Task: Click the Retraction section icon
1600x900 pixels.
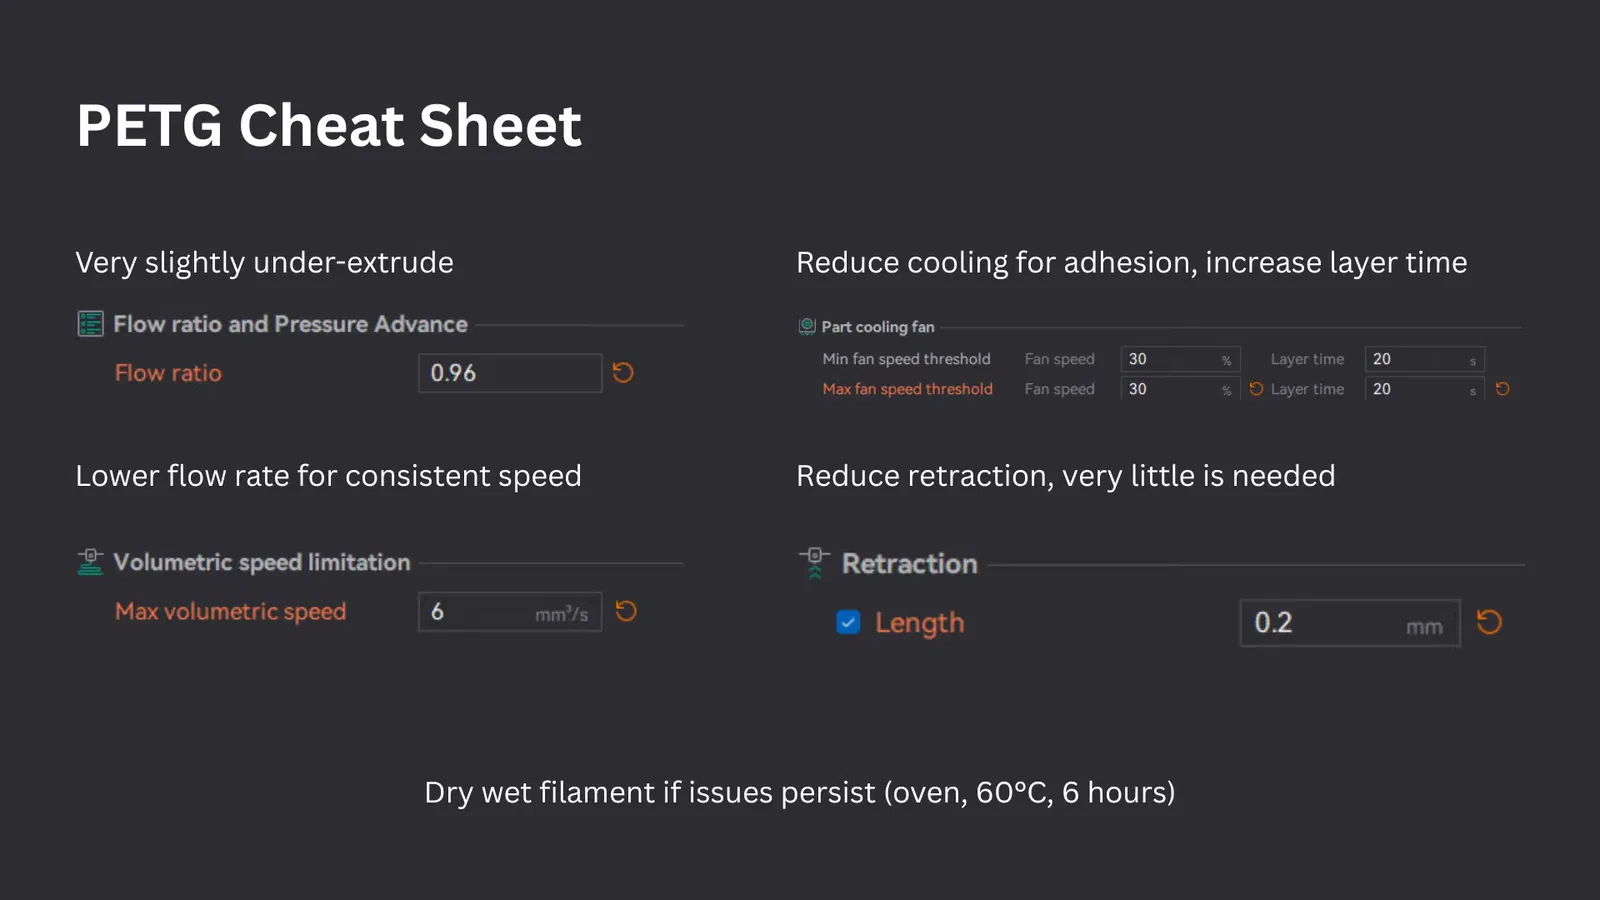Action: click(814, 563)
